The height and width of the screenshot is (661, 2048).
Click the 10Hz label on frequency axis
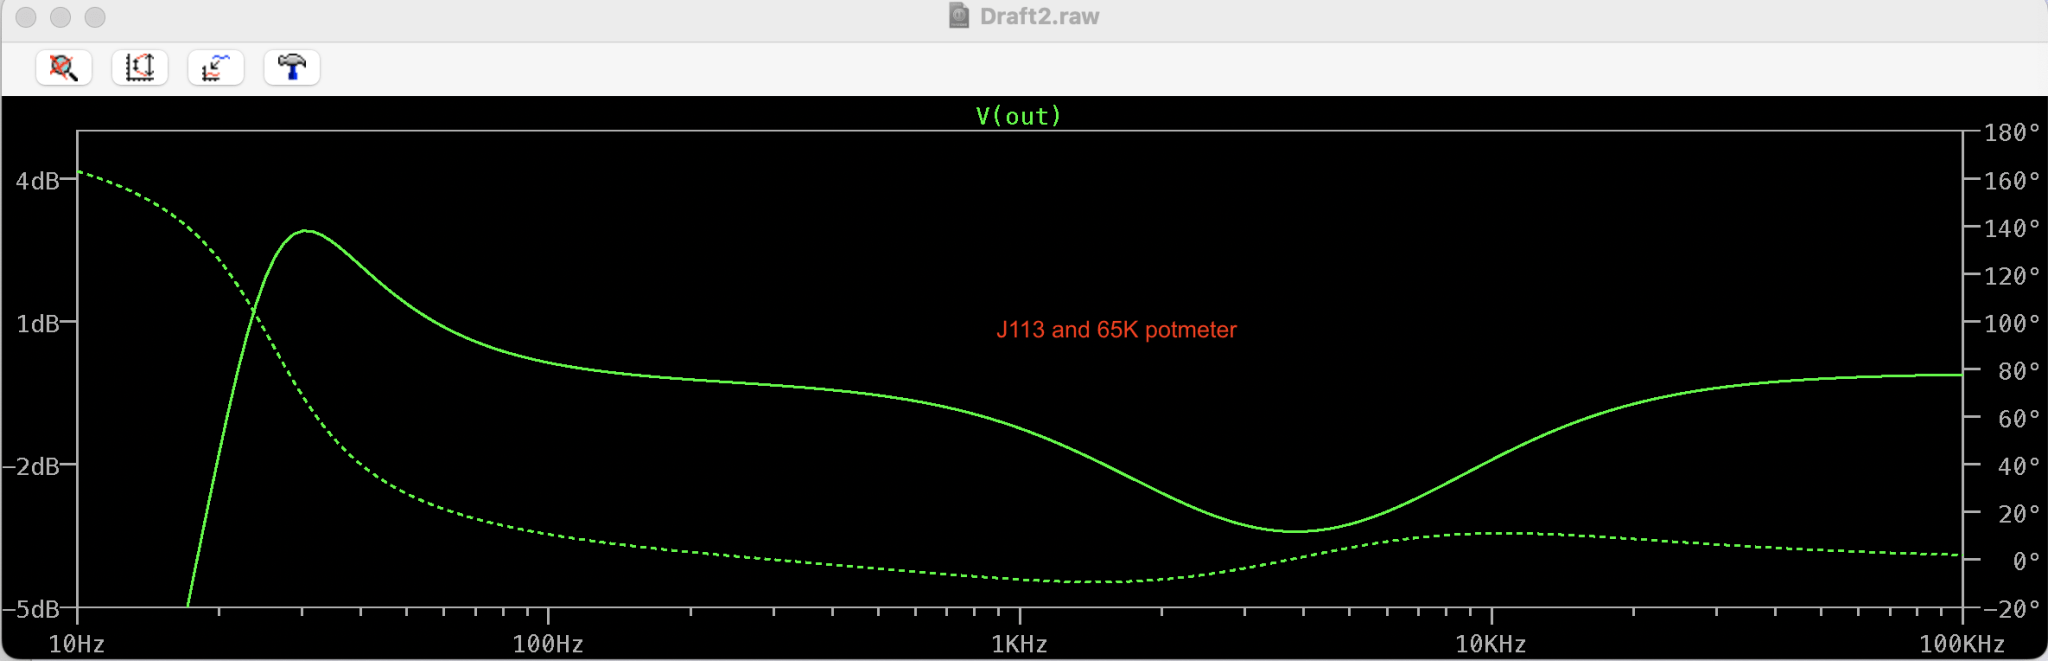coord(77,644)
